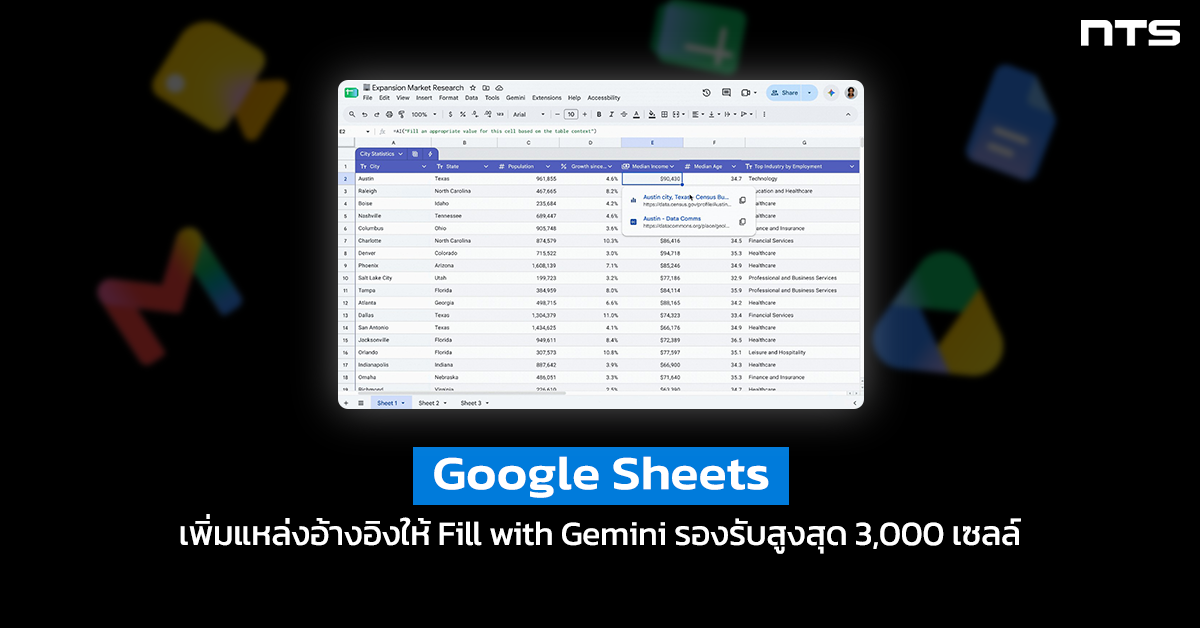Click the user profile avatar
This screenshot has width=1200, height=628.
[851, 92]
